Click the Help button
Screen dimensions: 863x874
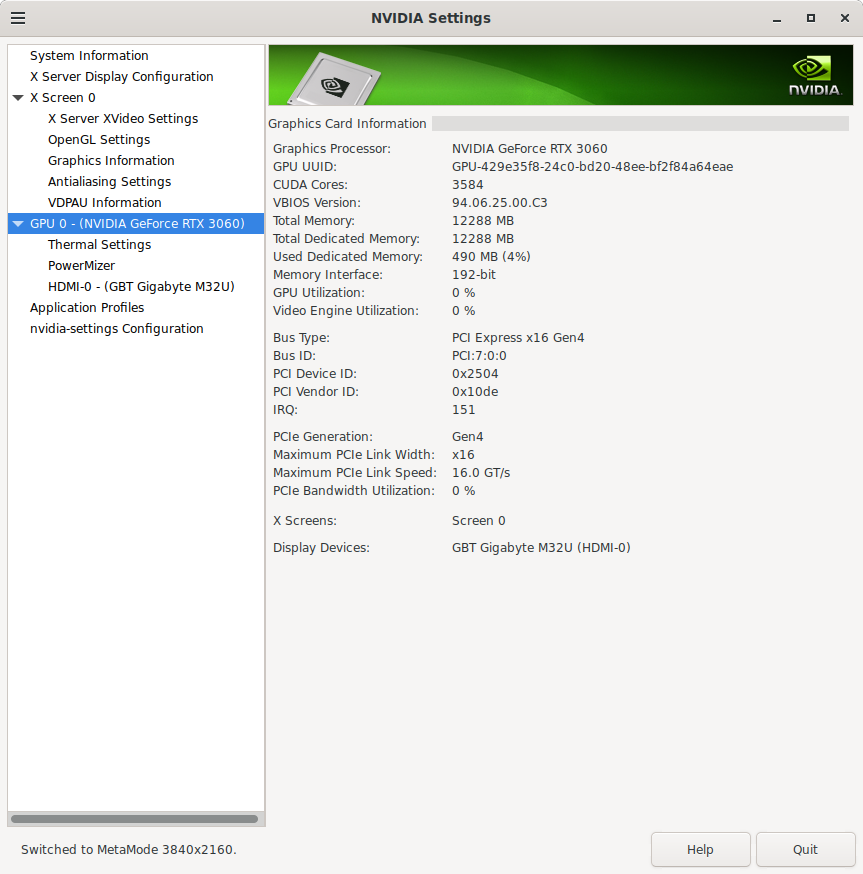tap(700, 849)
